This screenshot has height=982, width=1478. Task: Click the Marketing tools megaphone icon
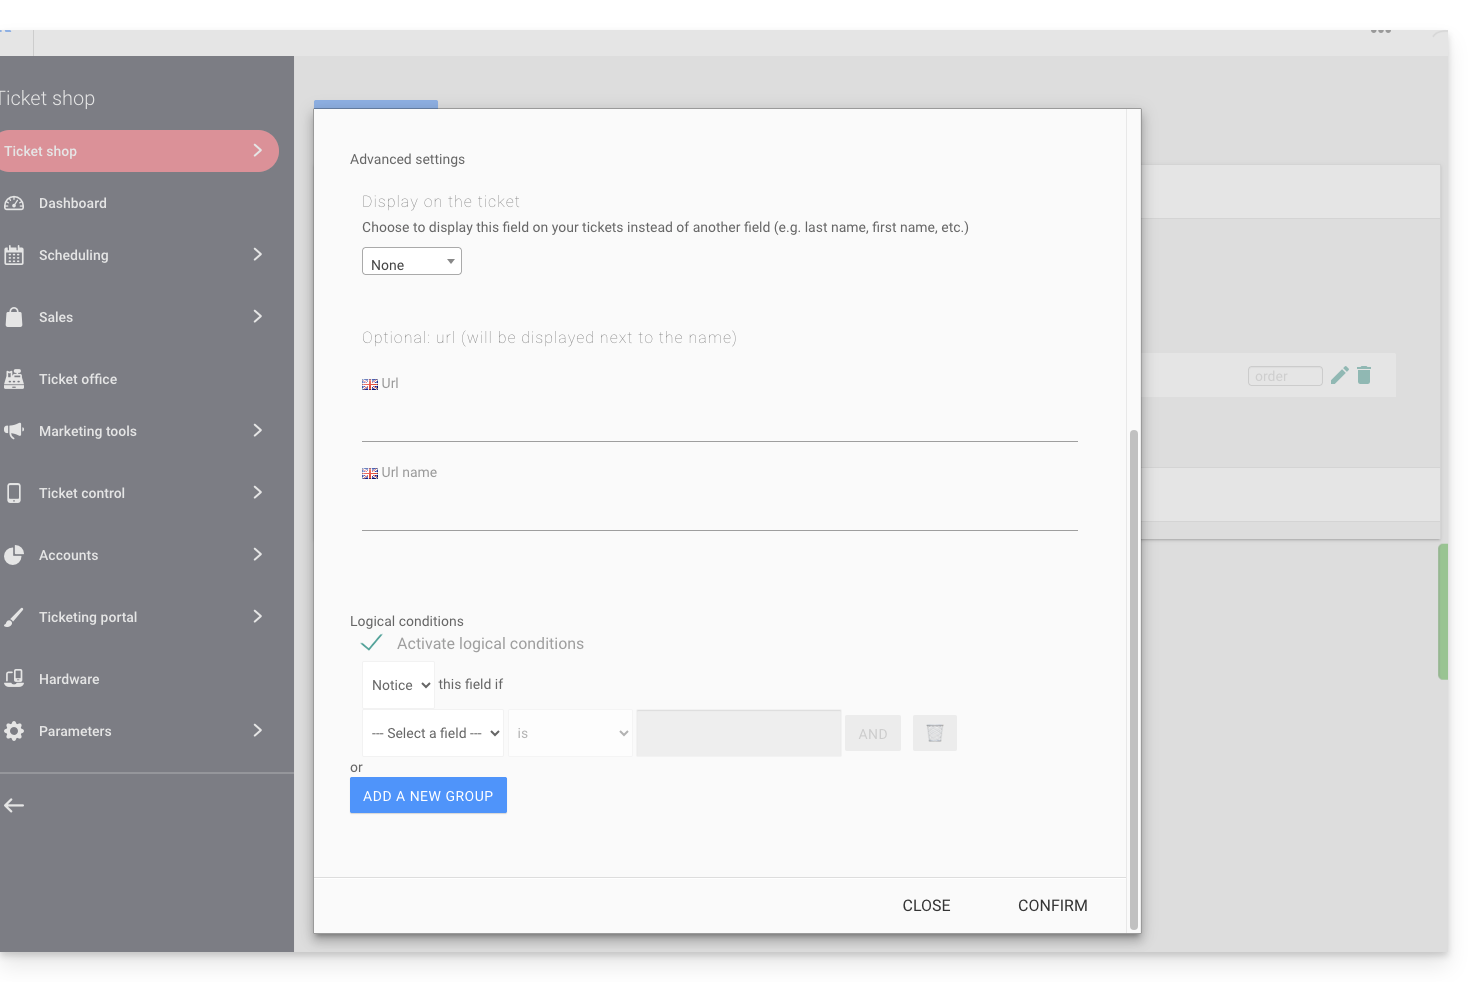(14, 431)
